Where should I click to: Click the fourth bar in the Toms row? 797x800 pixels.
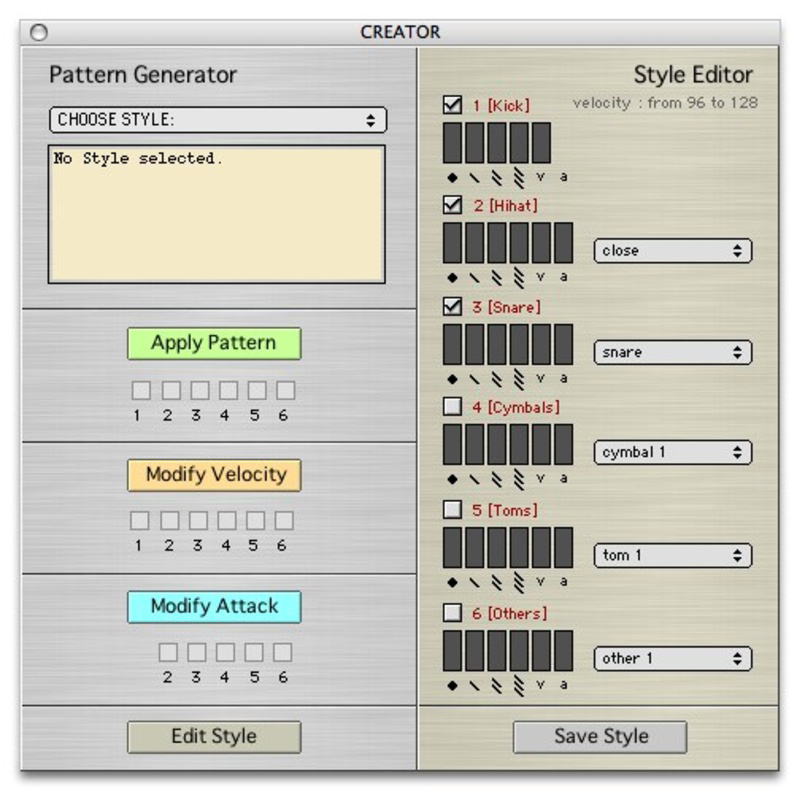click(519, 547)
